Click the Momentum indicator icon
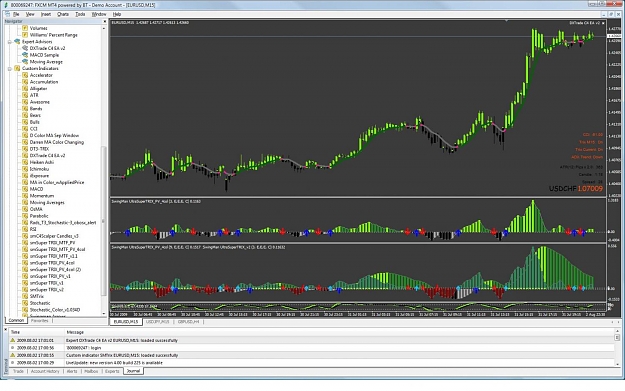625x391 pixels. click(x=25, y=196)
